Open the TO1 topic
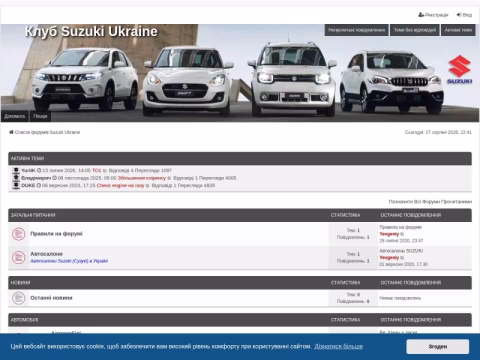 (x=96, y=170)
